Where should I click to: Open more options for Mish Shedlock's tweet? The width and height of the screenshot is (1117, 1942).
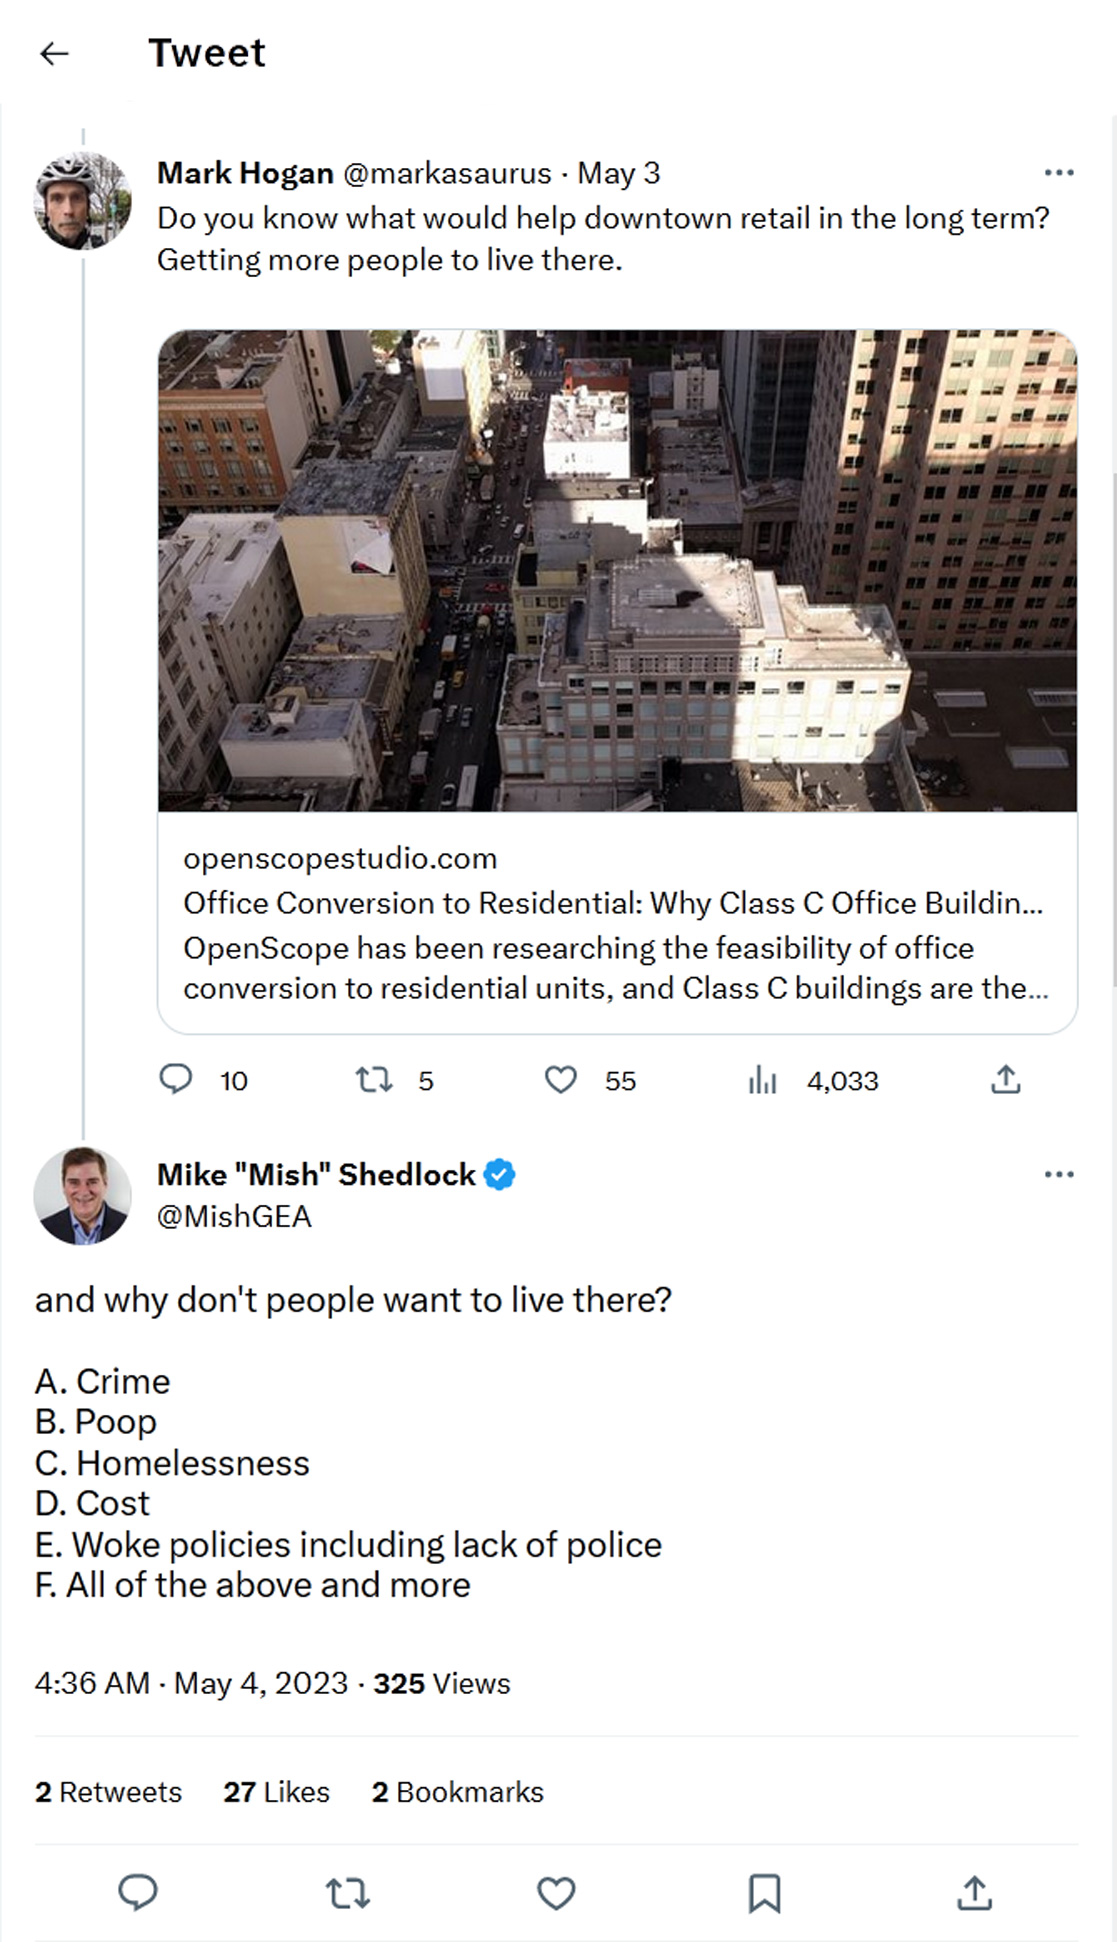1058,1174
